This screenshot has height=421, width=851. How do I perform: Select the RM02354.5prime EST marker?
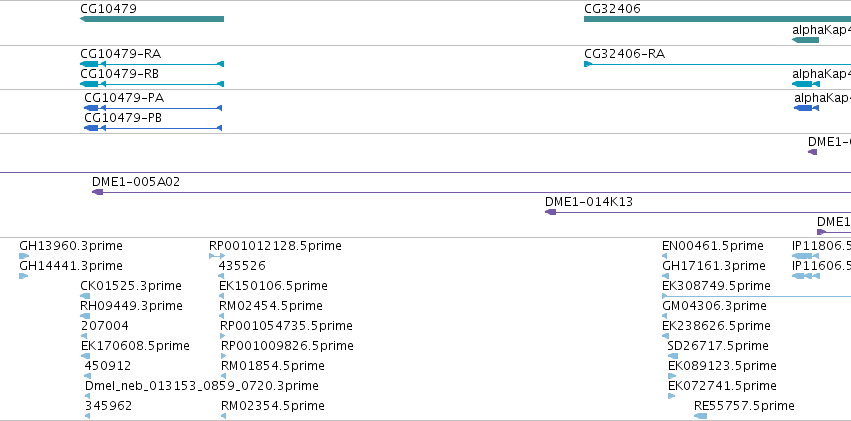click(224, 416)
